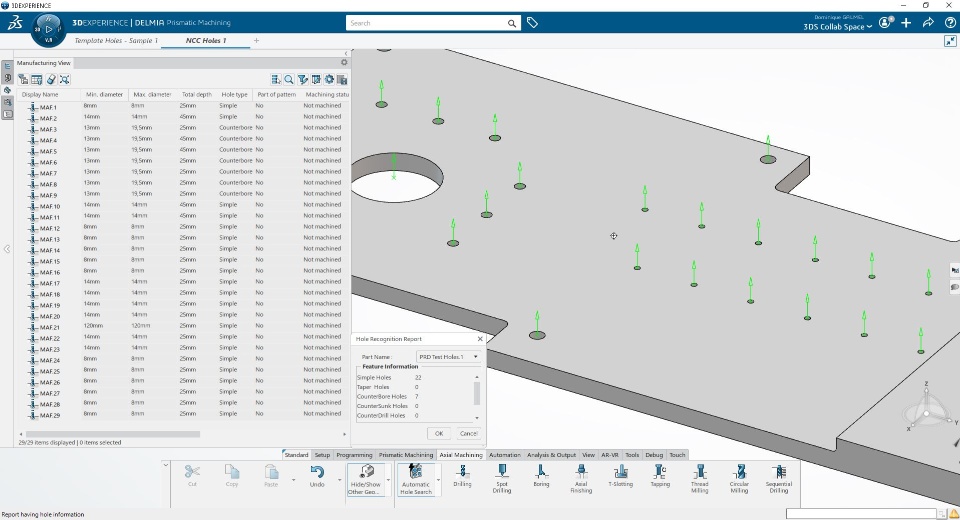Select the Circular Milling operation
The width and height of the screenshot is (960, 520).
(739, 478)
